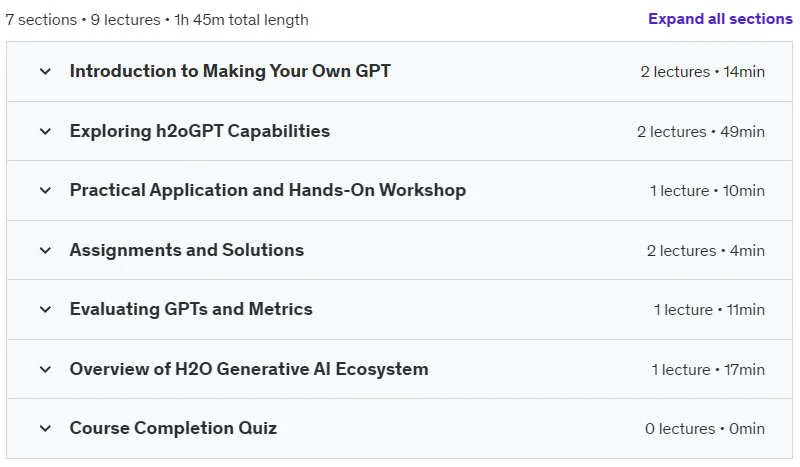Open chevron beside Practical Application and Hands-On Workshop
Screen dimensions: 800x467
coord(45,191)
